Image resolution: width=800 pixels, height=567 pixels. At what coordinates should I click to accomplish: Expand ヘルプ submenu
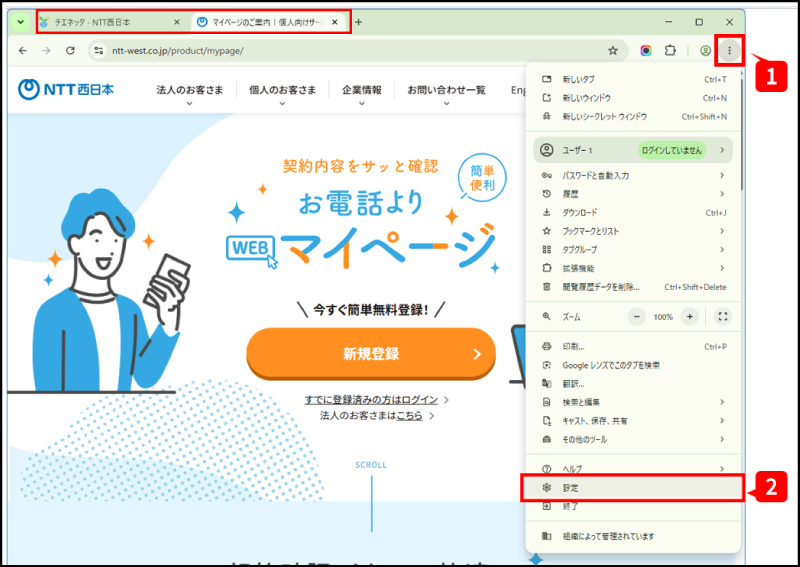click(633, 469)
